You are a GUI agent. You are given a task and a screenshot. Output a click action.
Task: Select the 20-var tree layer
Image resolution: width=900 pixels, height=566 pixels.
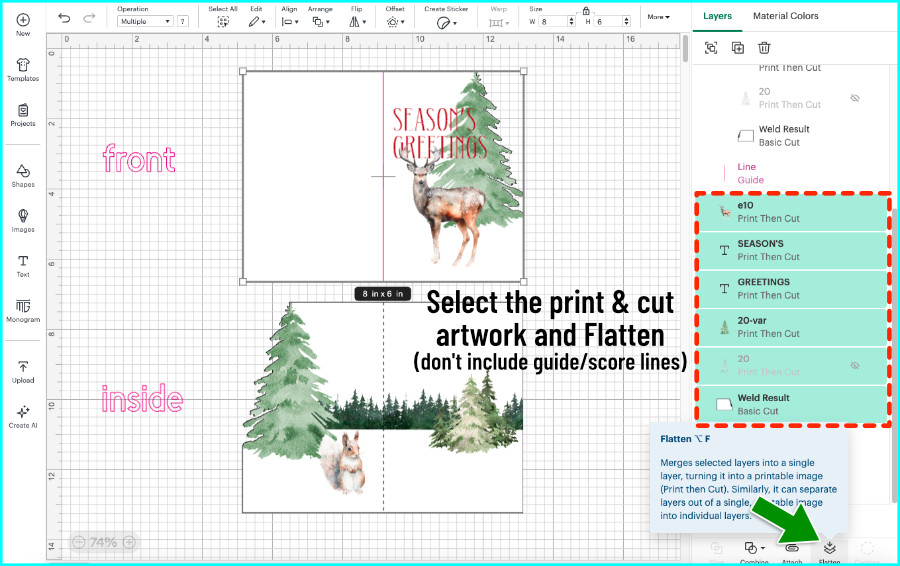793,327
